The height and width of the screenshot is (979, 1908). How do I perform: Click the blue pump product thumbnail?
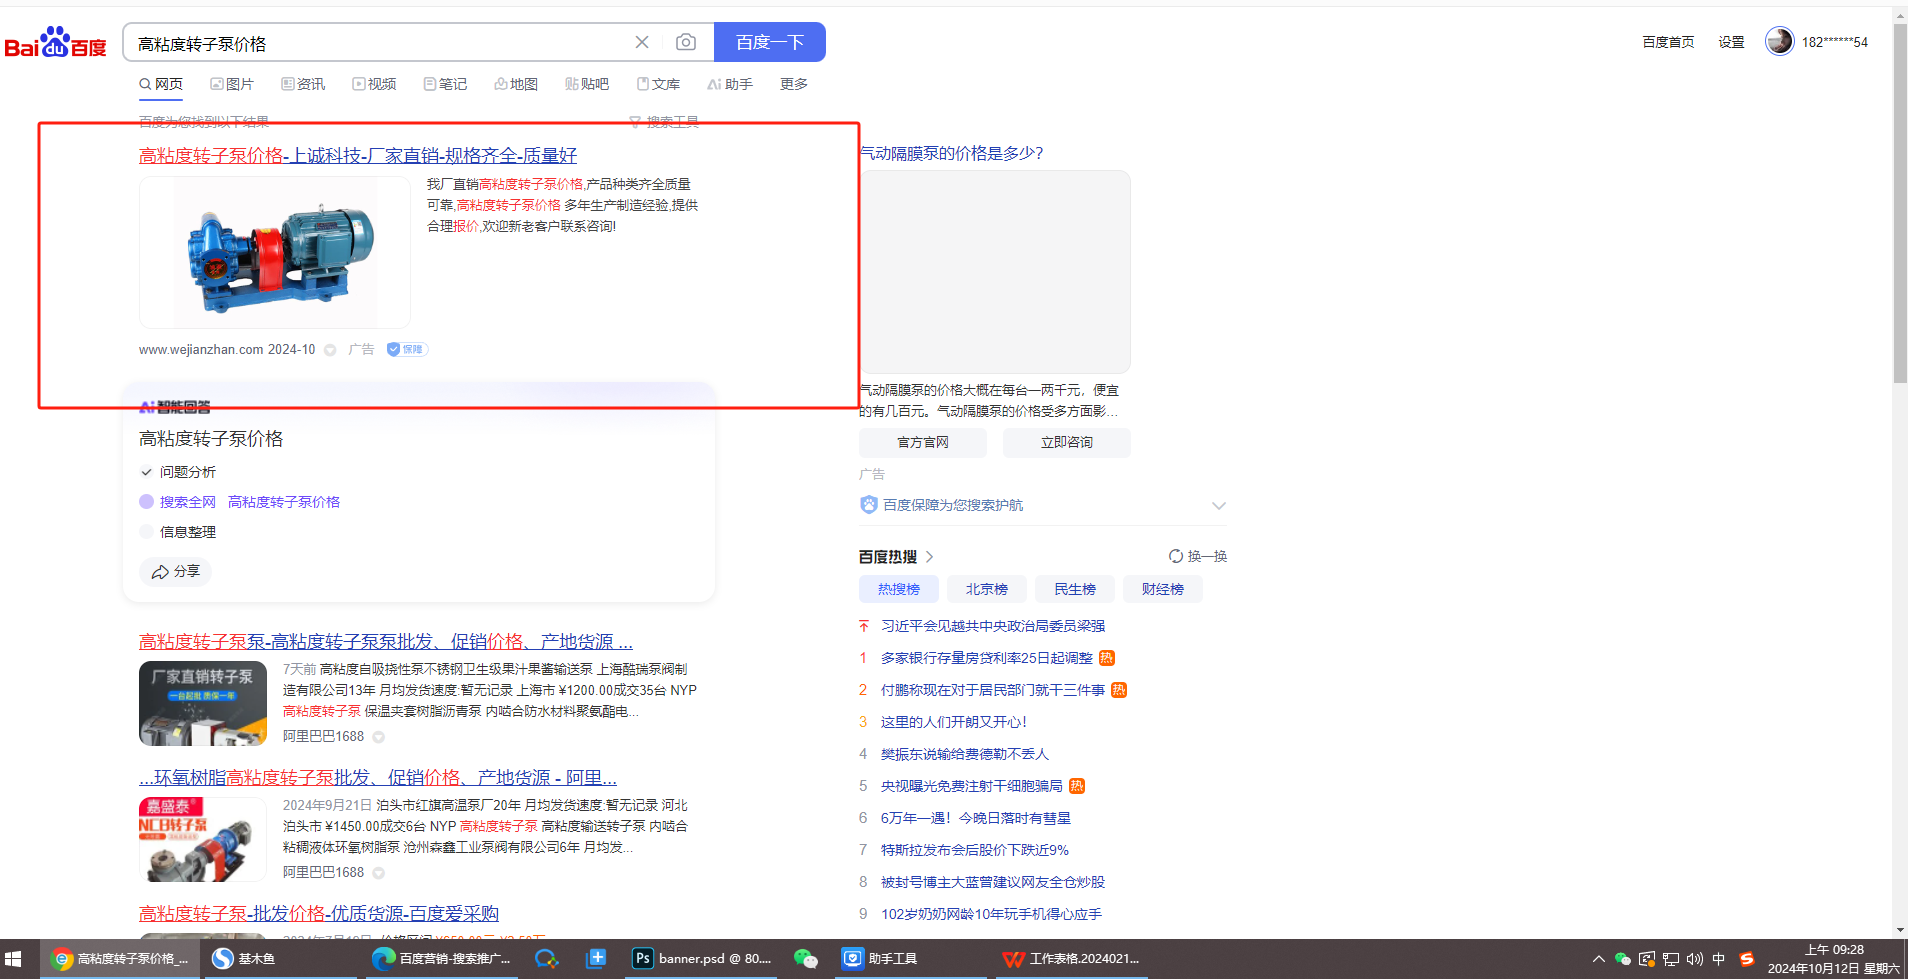pos(275,252)
